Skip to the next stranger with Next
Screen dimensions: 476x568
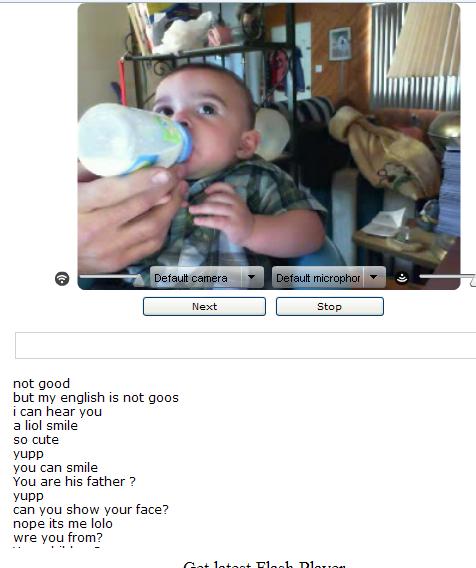204,306
